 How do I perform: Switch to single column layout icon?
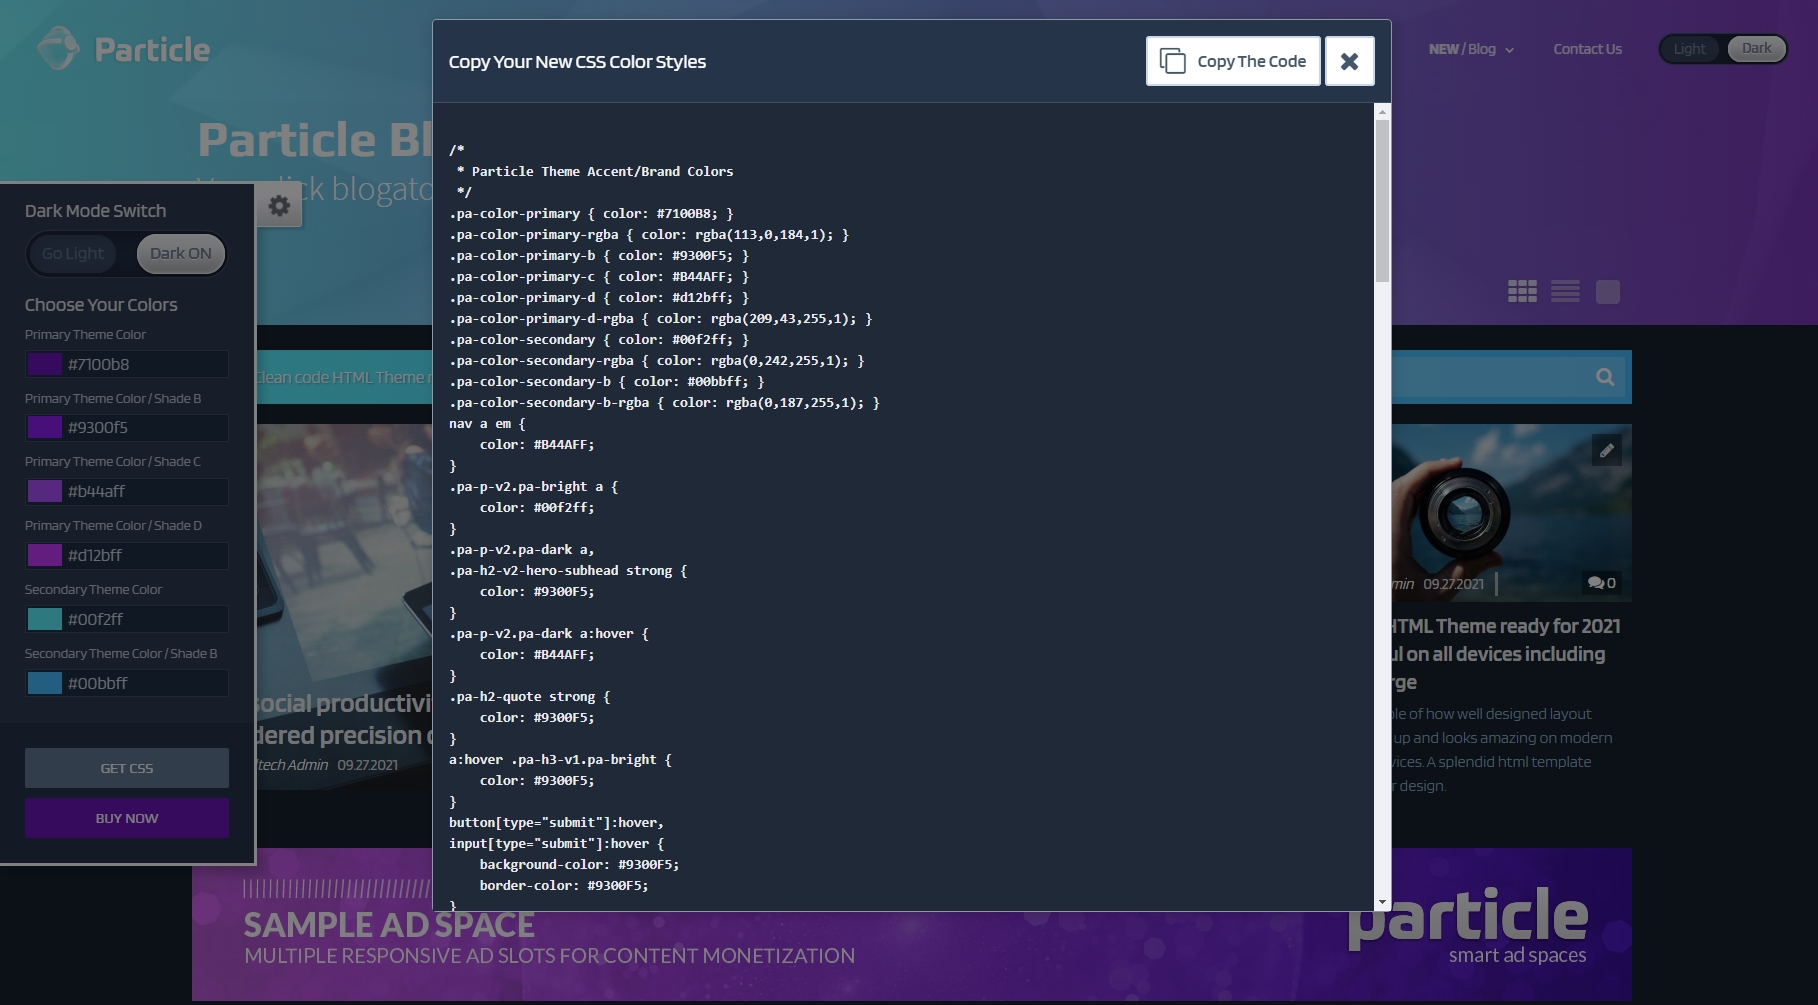(x=1608, y=291)
